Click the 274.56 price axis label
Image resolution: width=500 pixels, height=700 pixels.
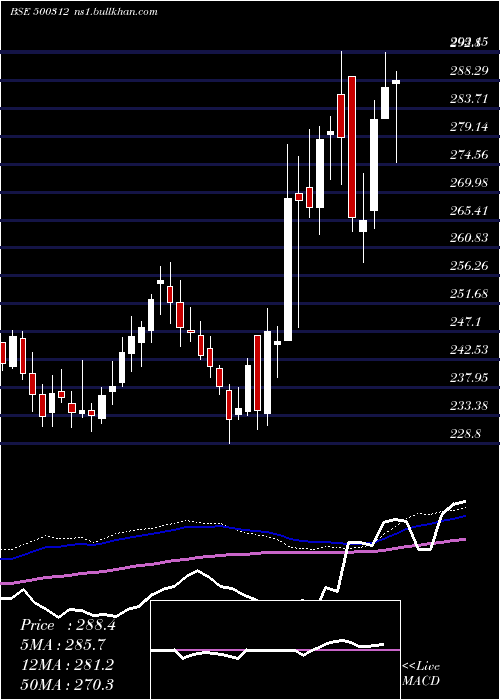point(469,155)
